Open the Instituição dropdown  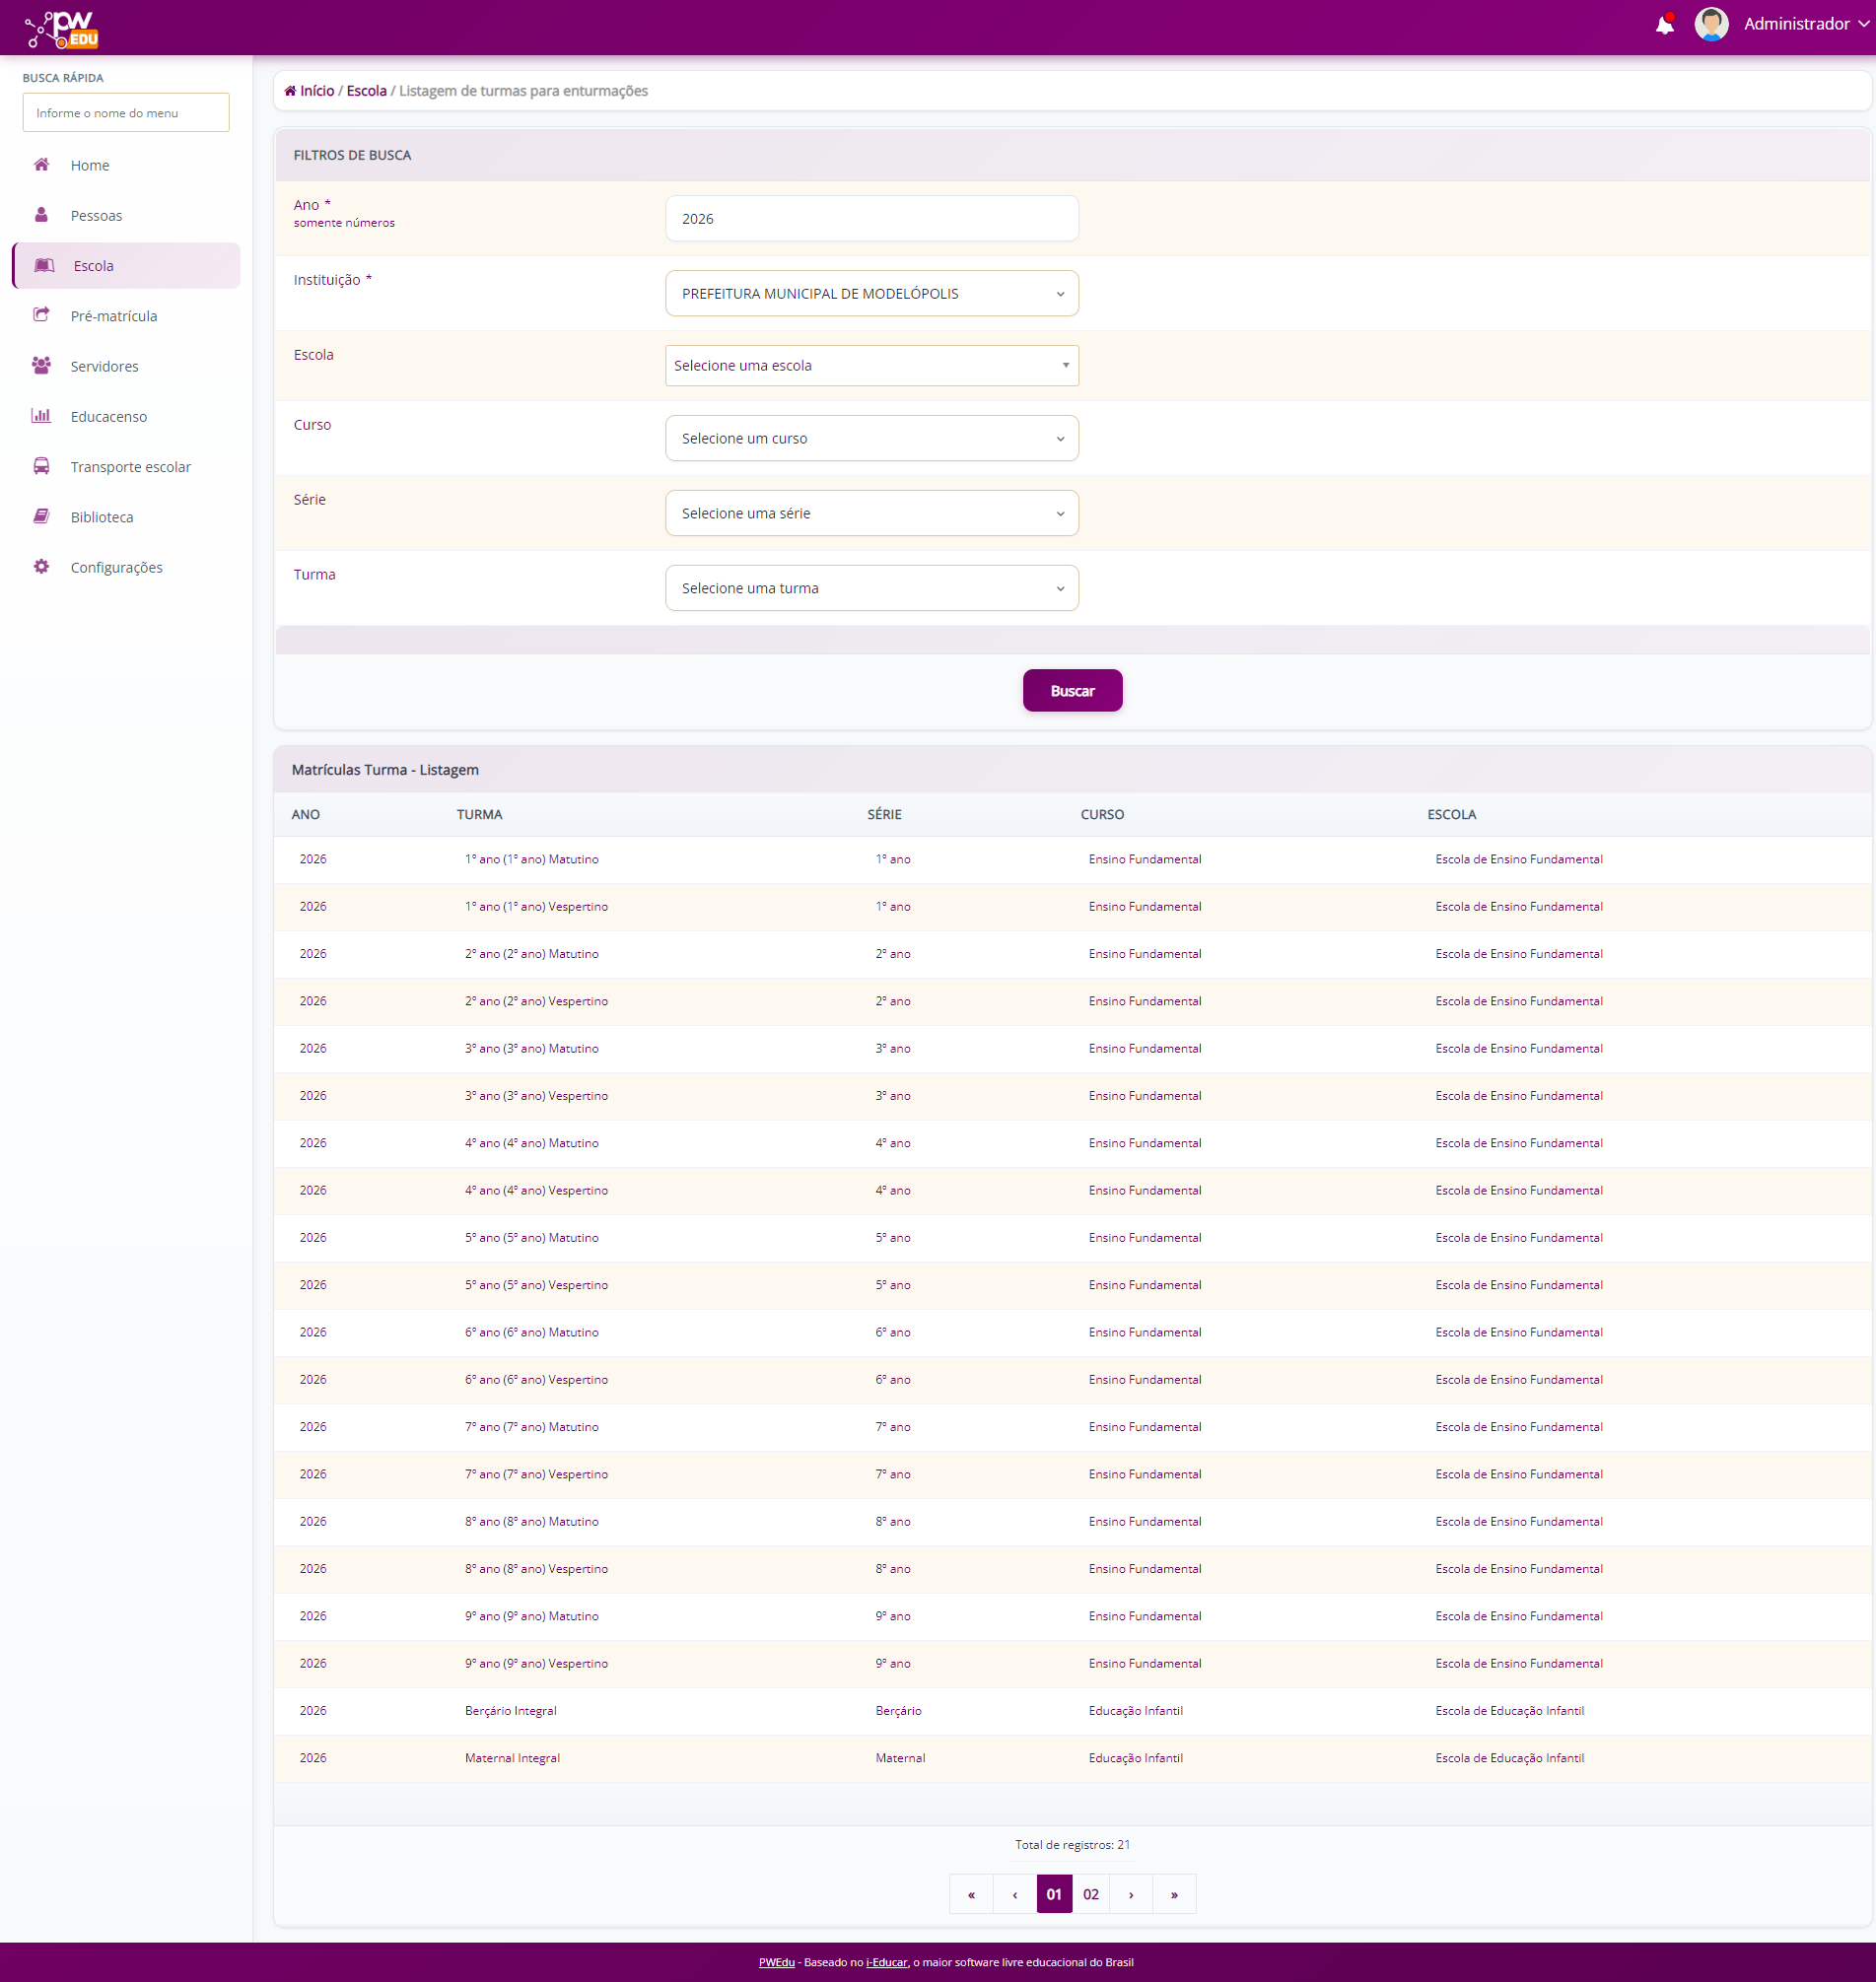click(871, 293)
